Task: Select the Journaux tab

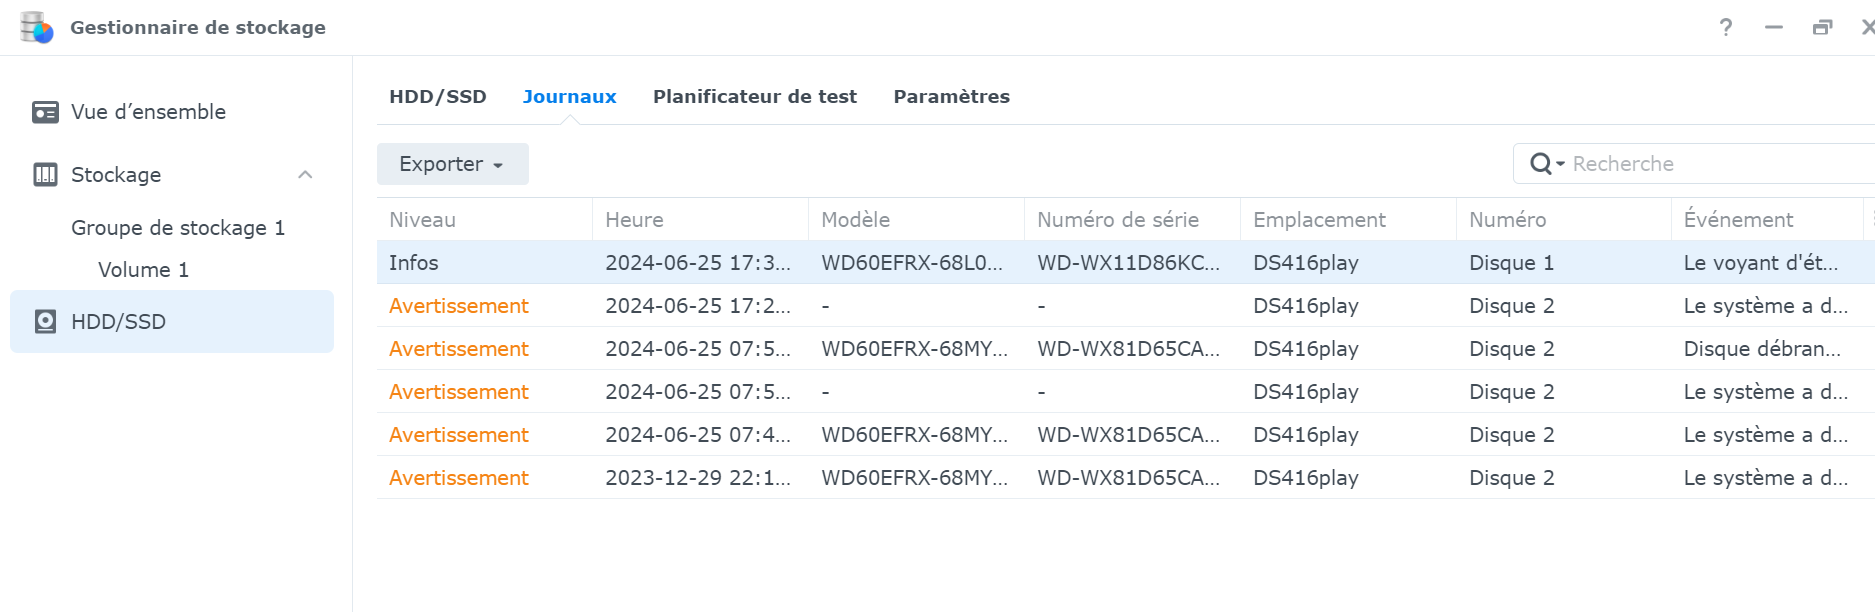Action: (569, 97)
